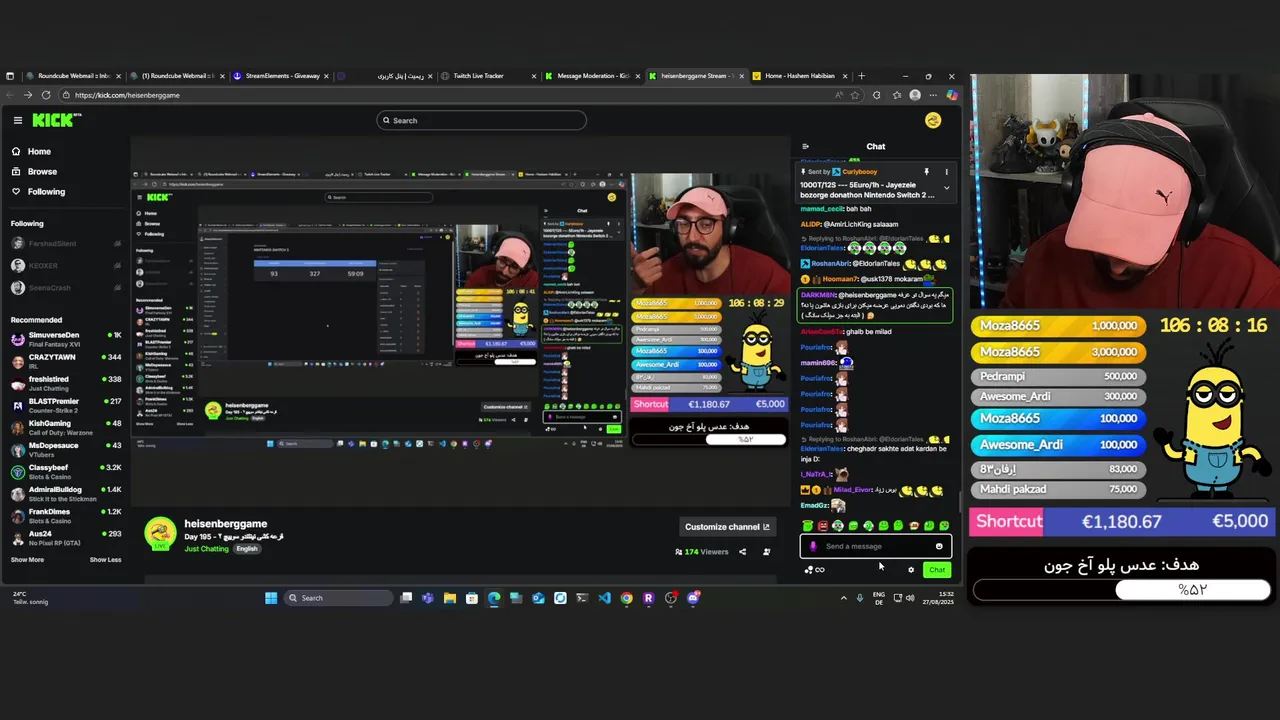This screenshot has height=720, width=1280.
Task: Open the Windows Start button
Action: [x=271, y=598]
